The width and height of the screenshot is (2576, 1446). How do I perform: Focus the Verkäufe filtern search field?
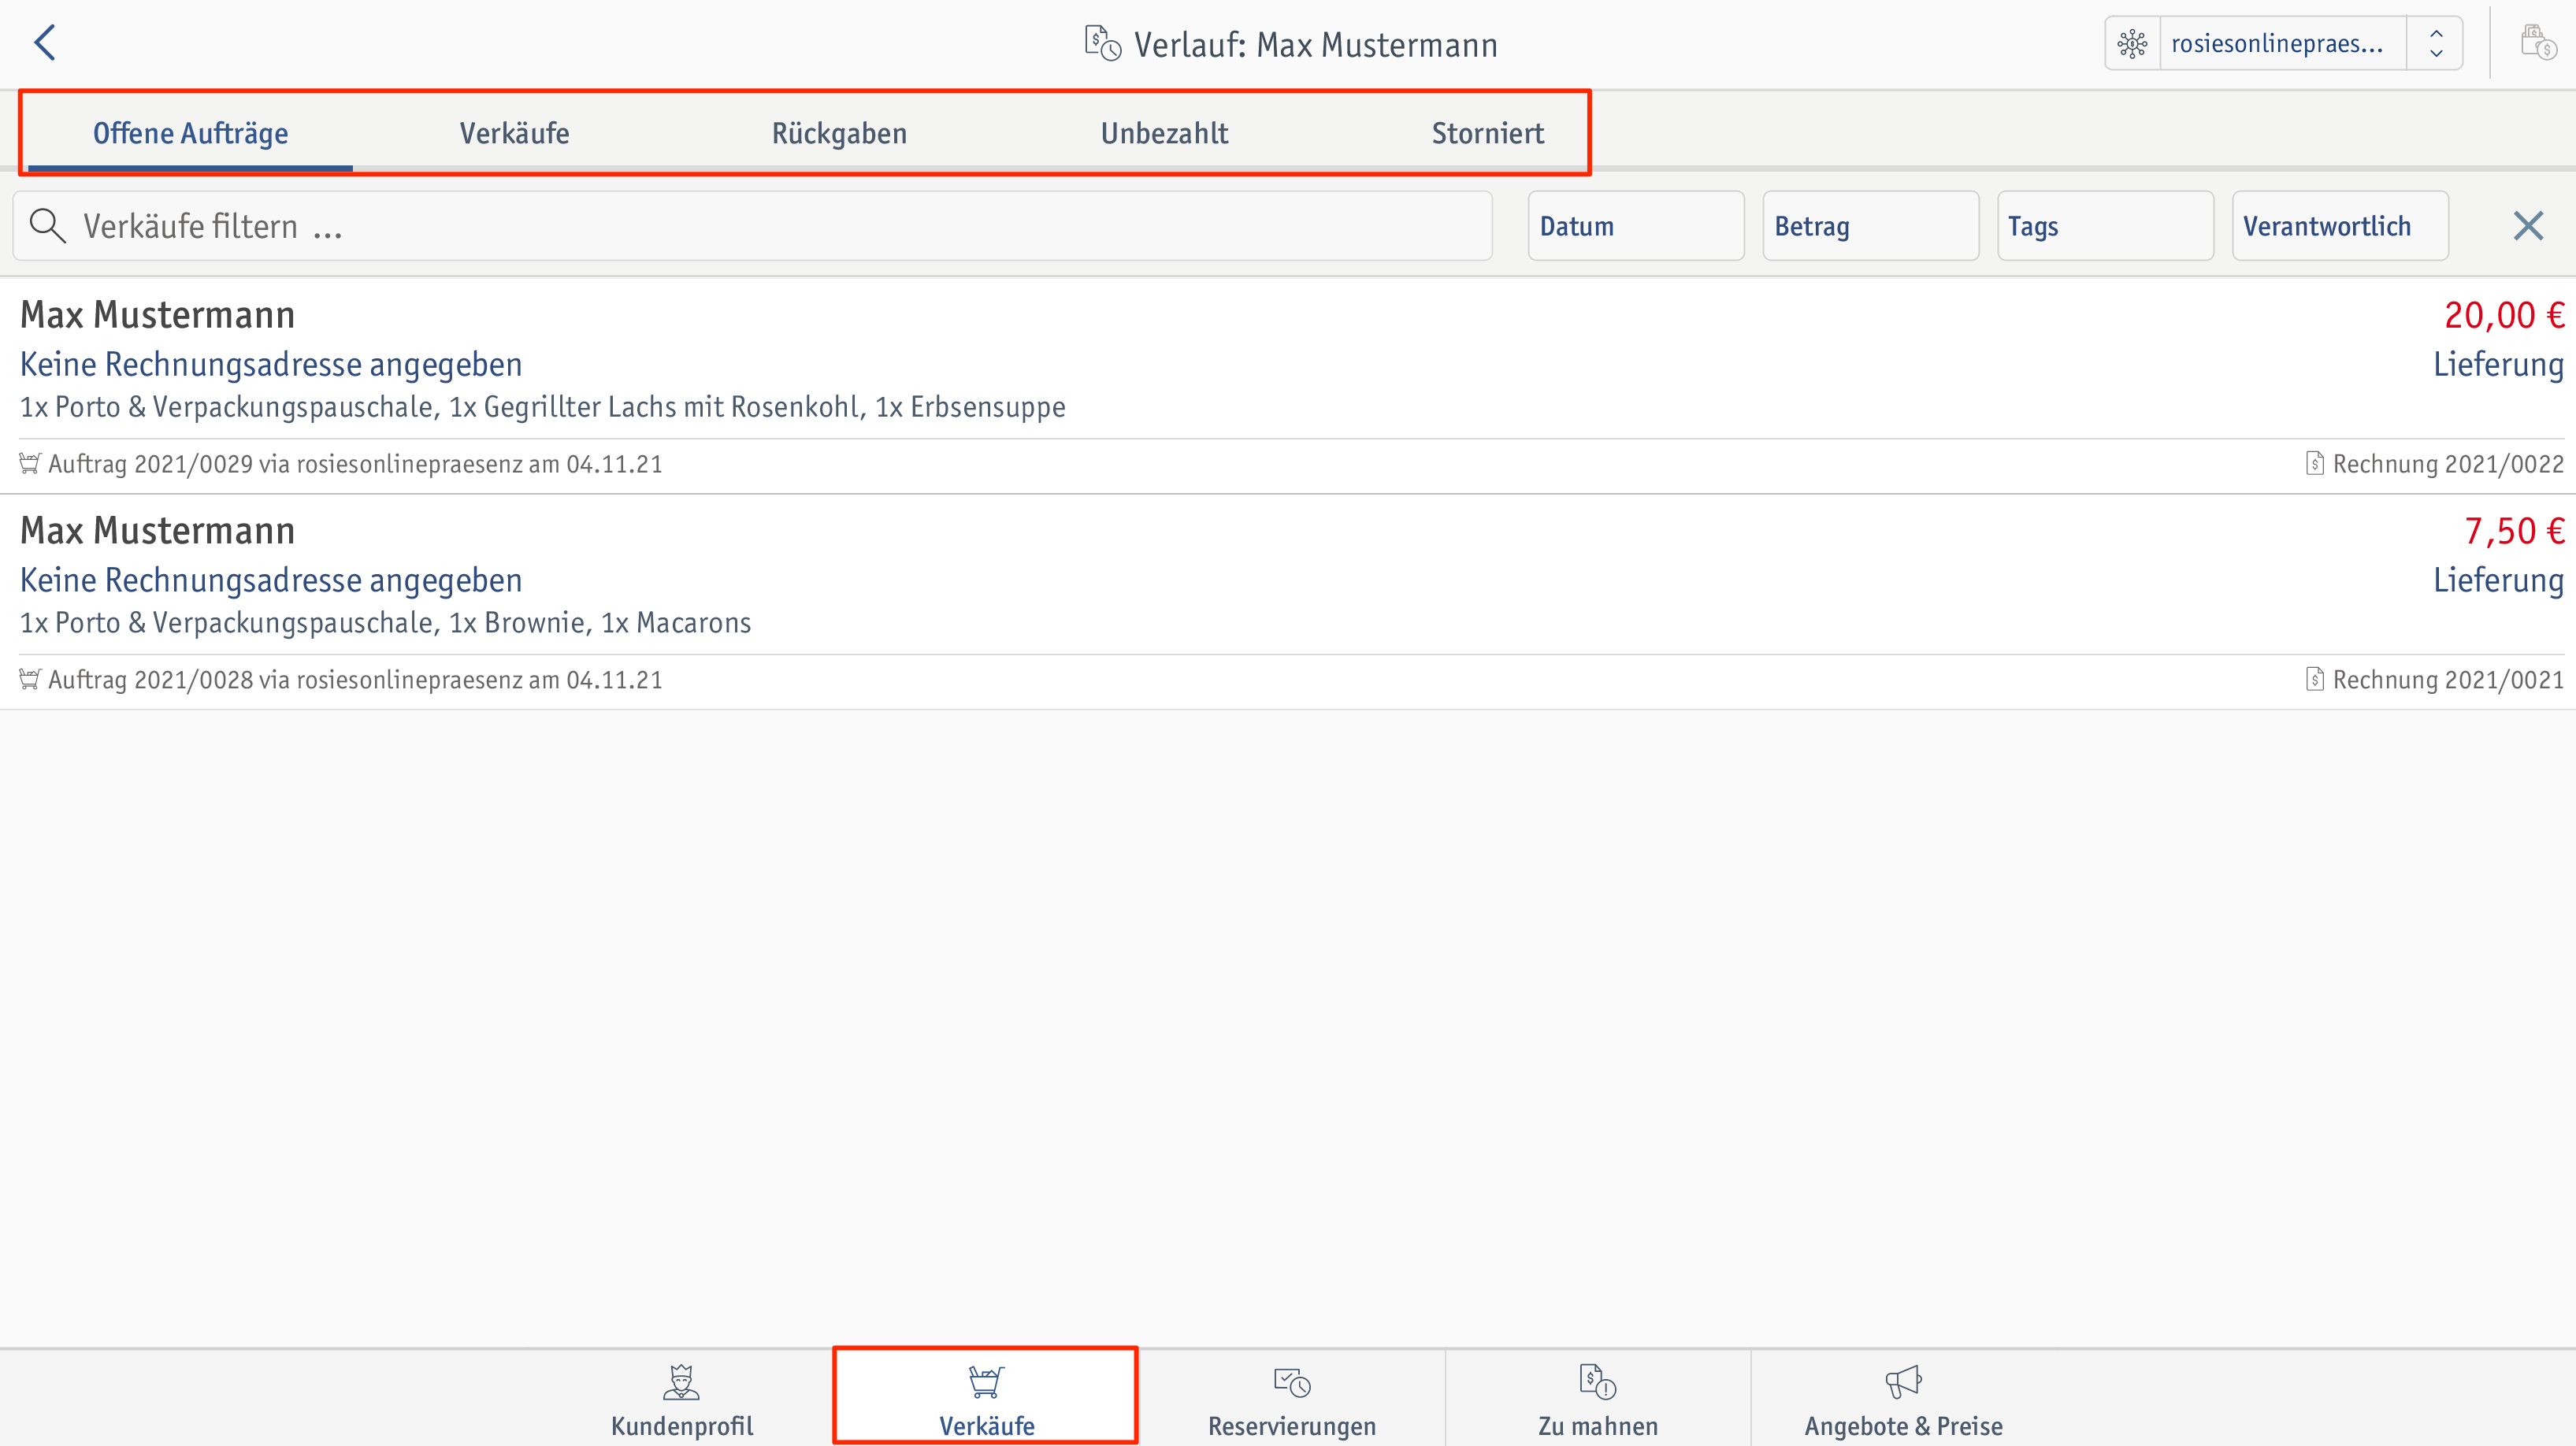pyautogui.click(x=752, y=226)
